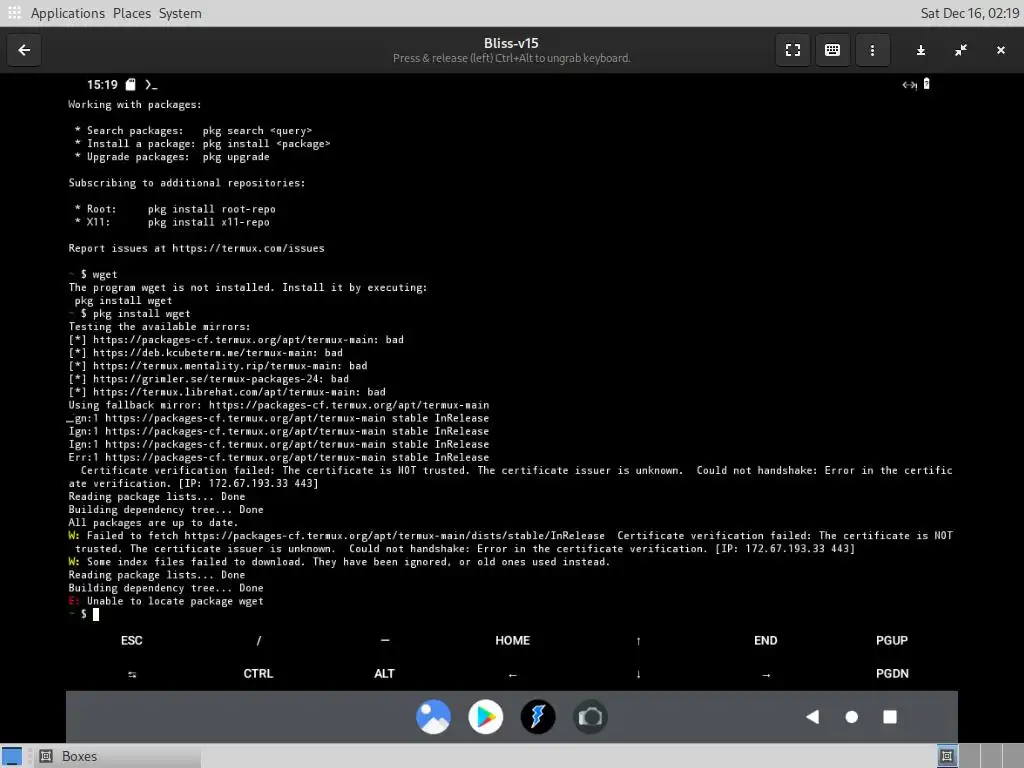This screenshot has width=1024, height=768.
Task: Tap the slash extra key
Action: 259,641
